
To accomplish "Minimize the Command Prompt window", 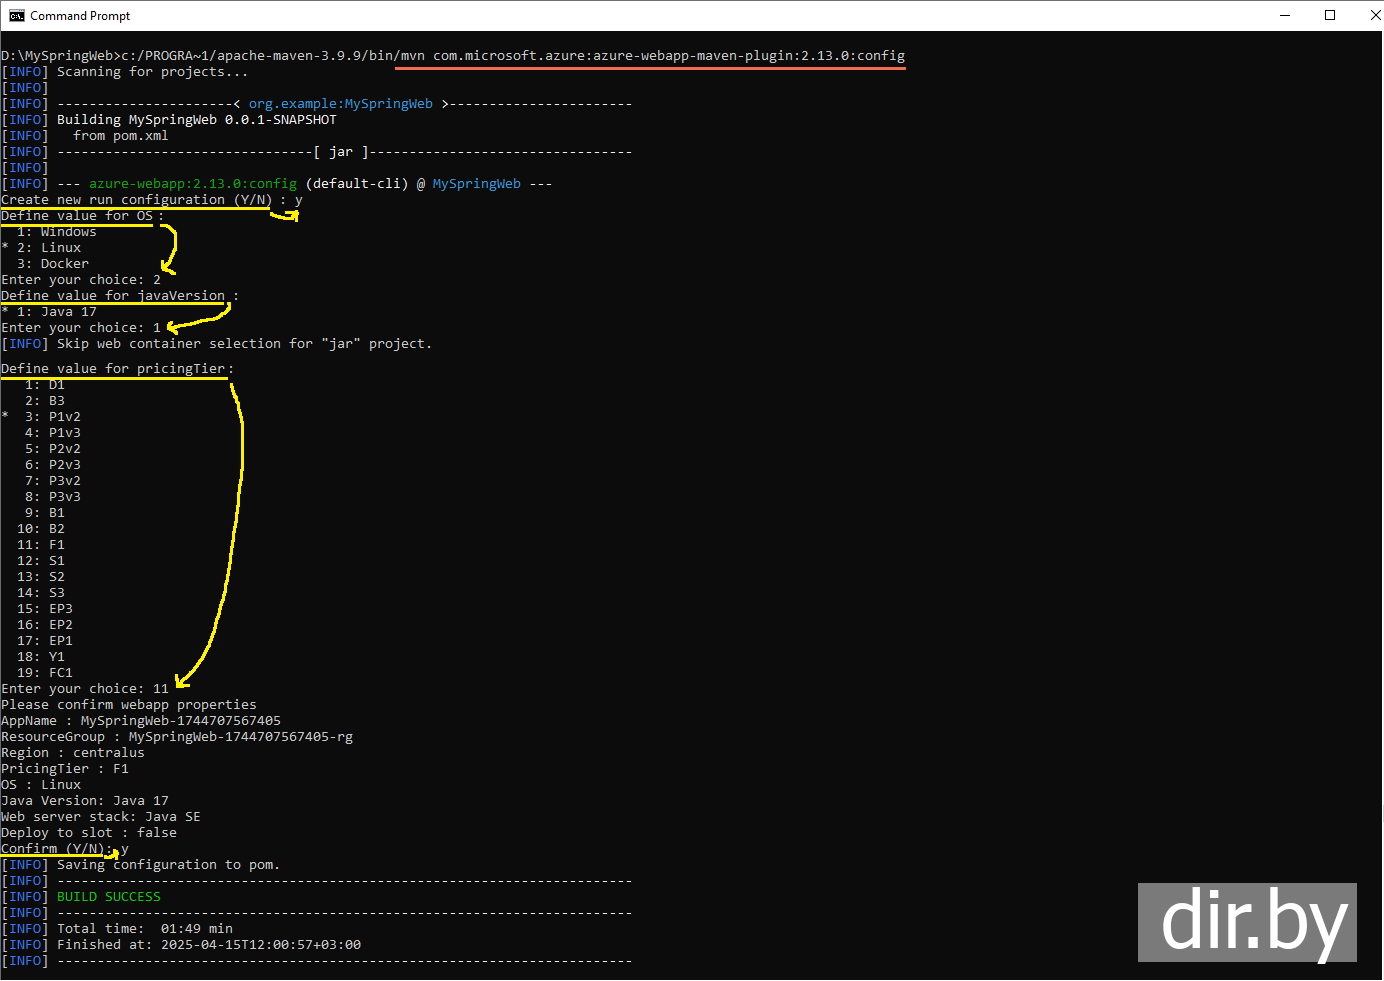I will (x=1285, y=15).
